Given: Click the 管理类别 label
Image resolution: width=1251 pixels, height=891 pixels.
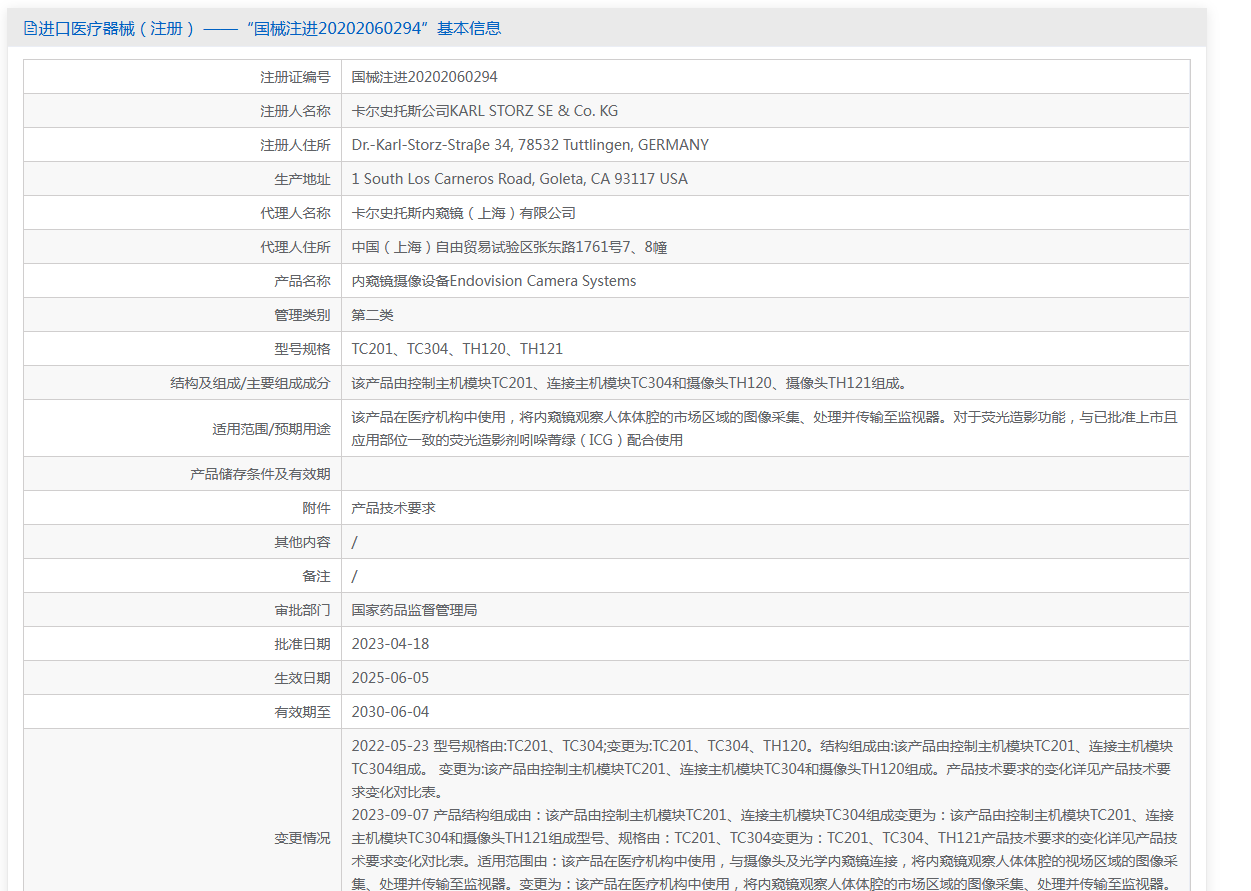Looking at the screenshot, I should click(x=302, y=315).
